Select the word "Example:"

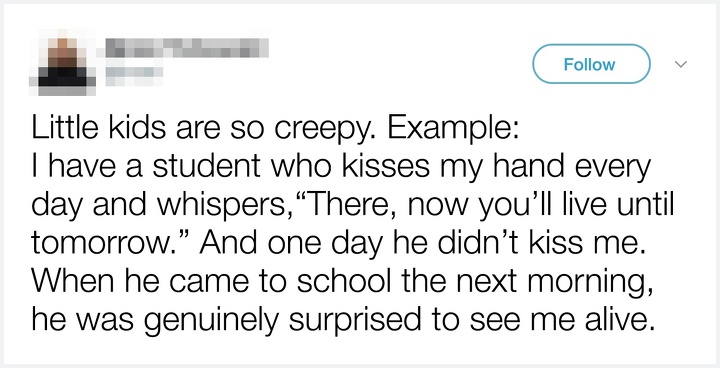[x=454, y=128]
